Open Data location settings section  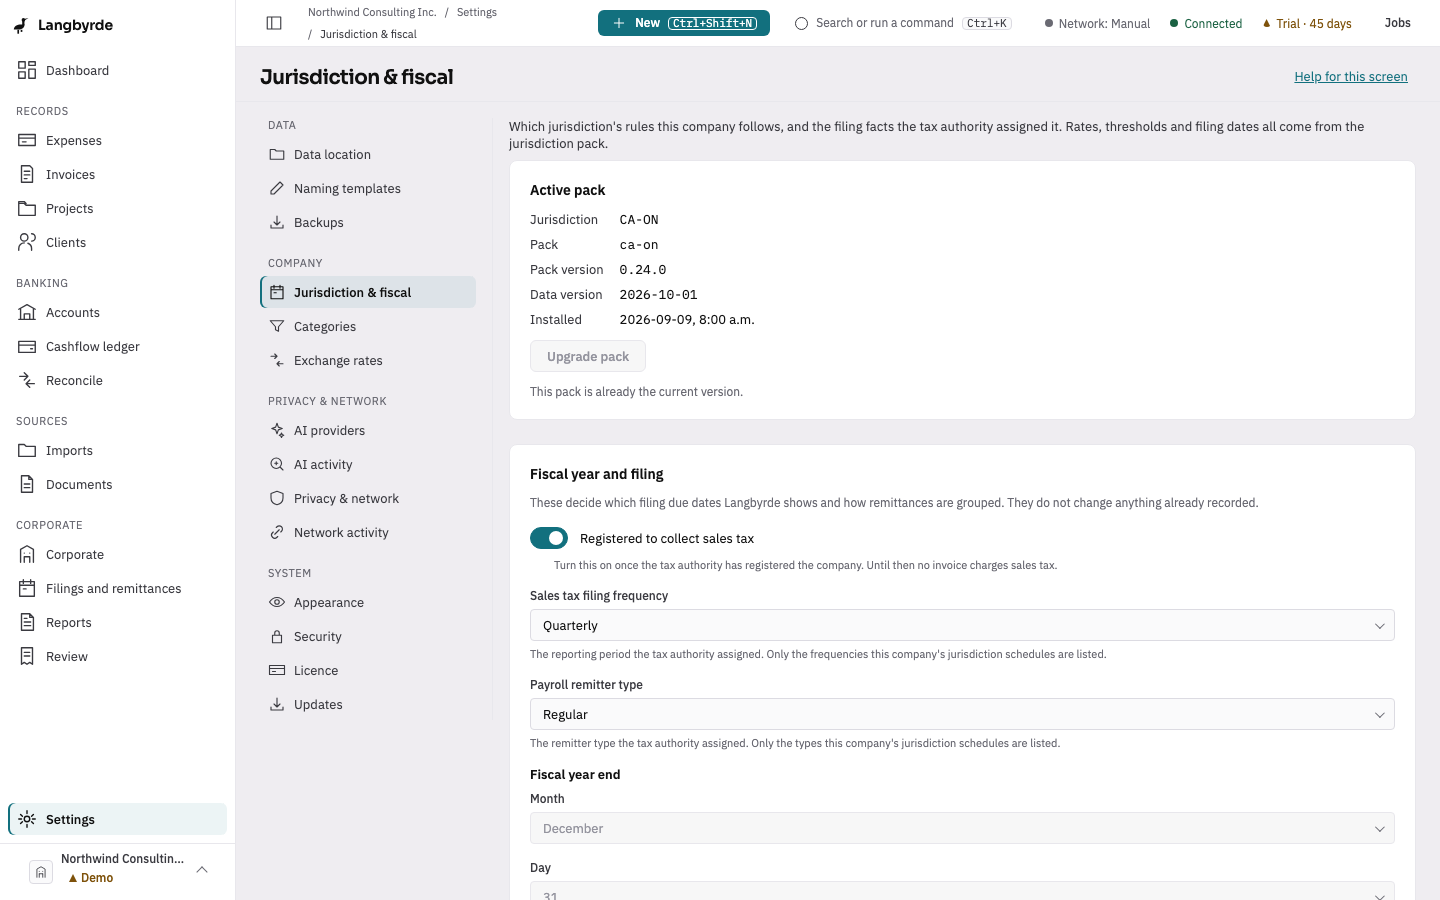point(368,154)
